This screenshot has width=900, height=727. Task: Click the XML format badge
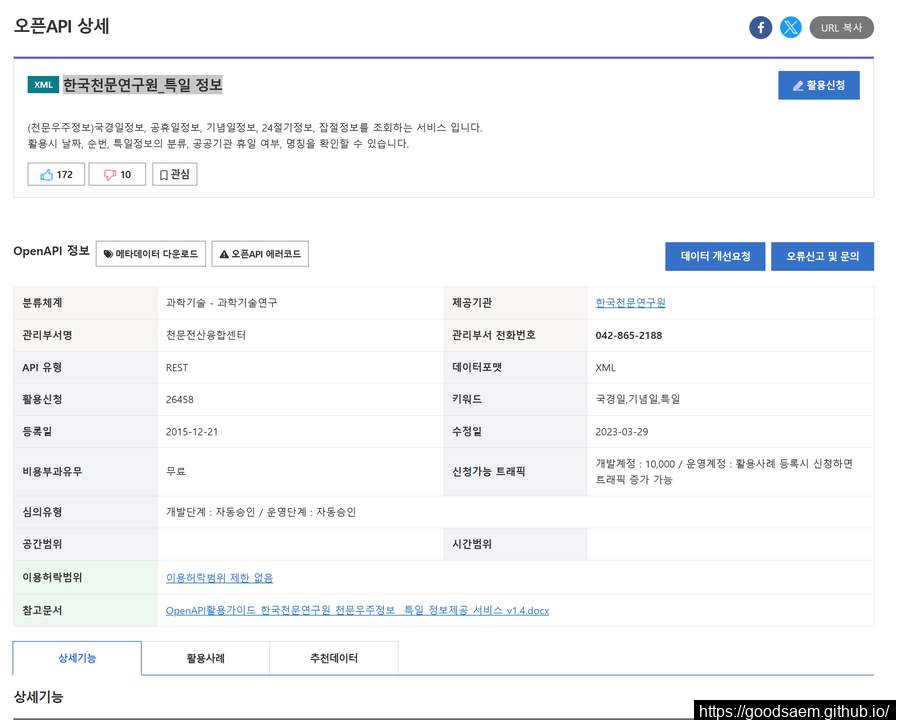click(43, 85)
